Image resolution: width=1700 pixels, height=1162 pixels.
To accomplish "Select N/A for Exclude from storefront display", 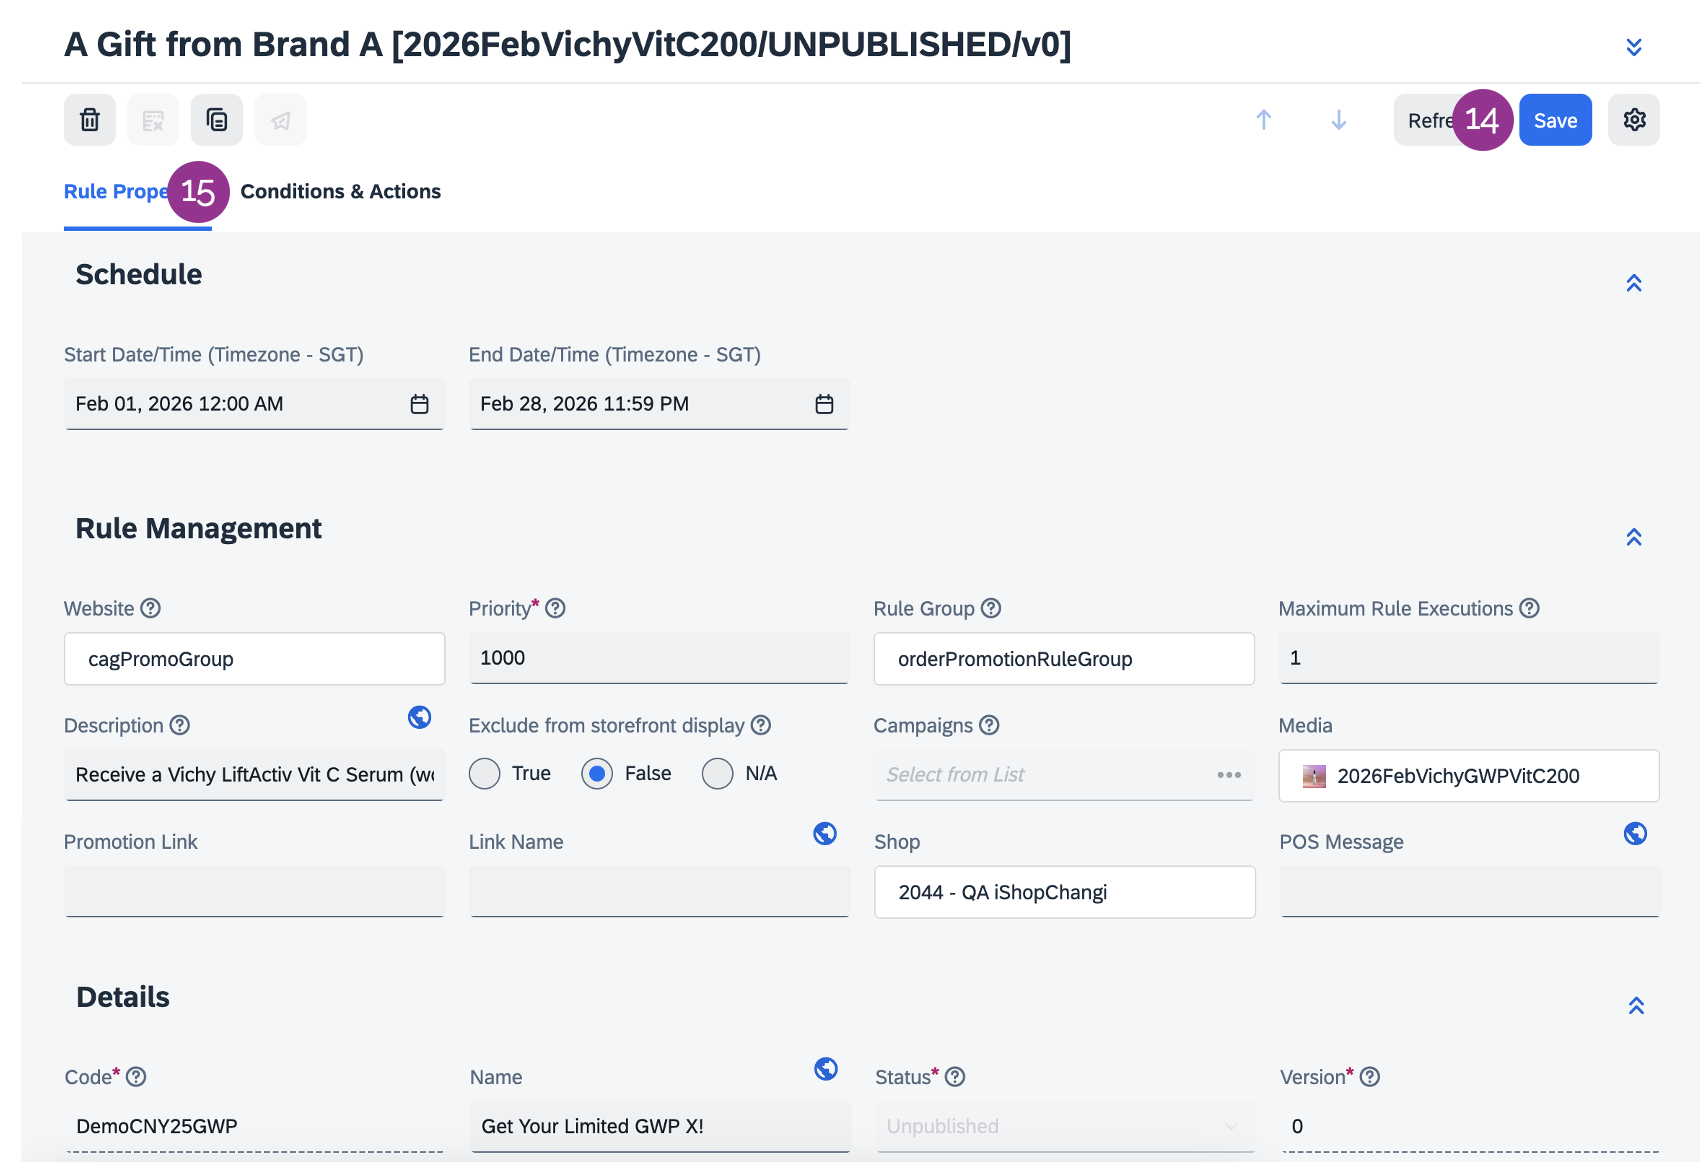I will (718, 774).
